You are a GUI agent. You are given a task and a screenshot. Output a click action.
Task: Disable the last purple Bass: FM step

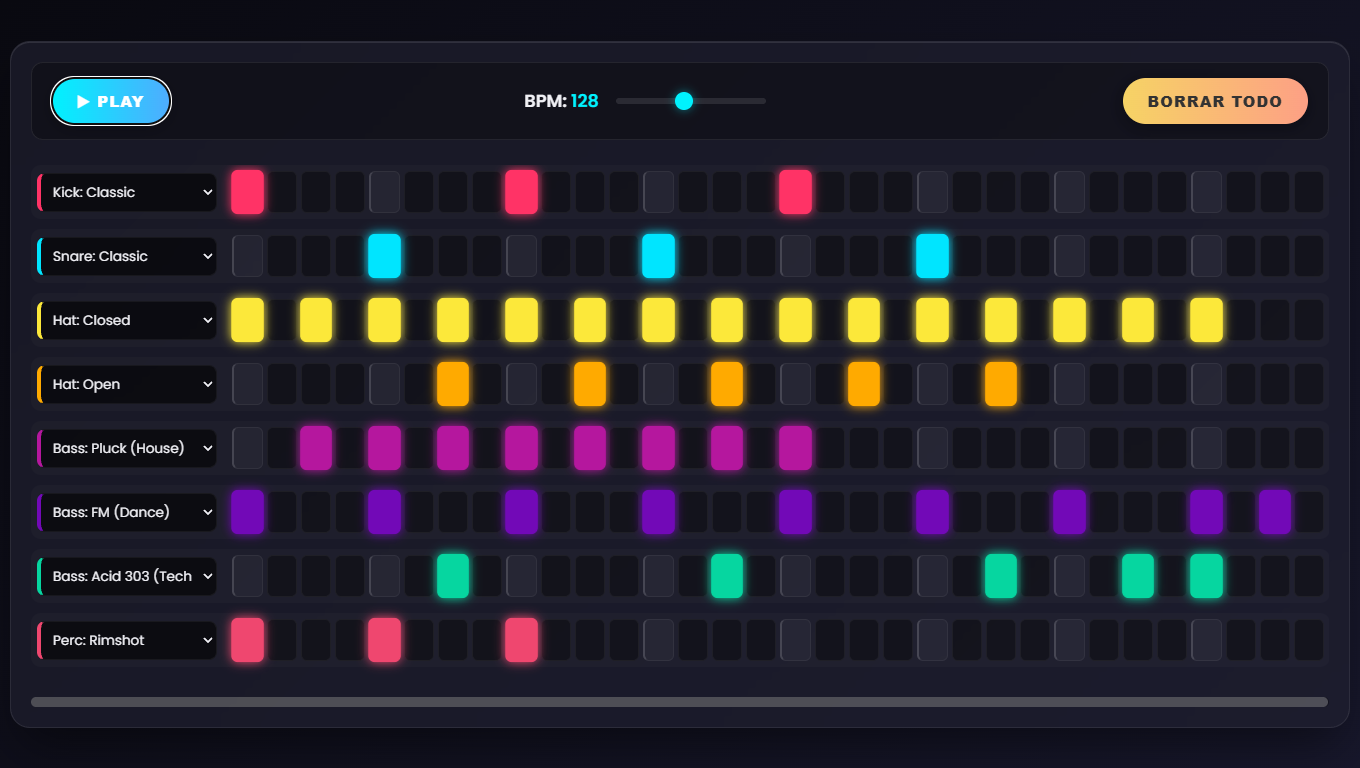point(1275,512)
